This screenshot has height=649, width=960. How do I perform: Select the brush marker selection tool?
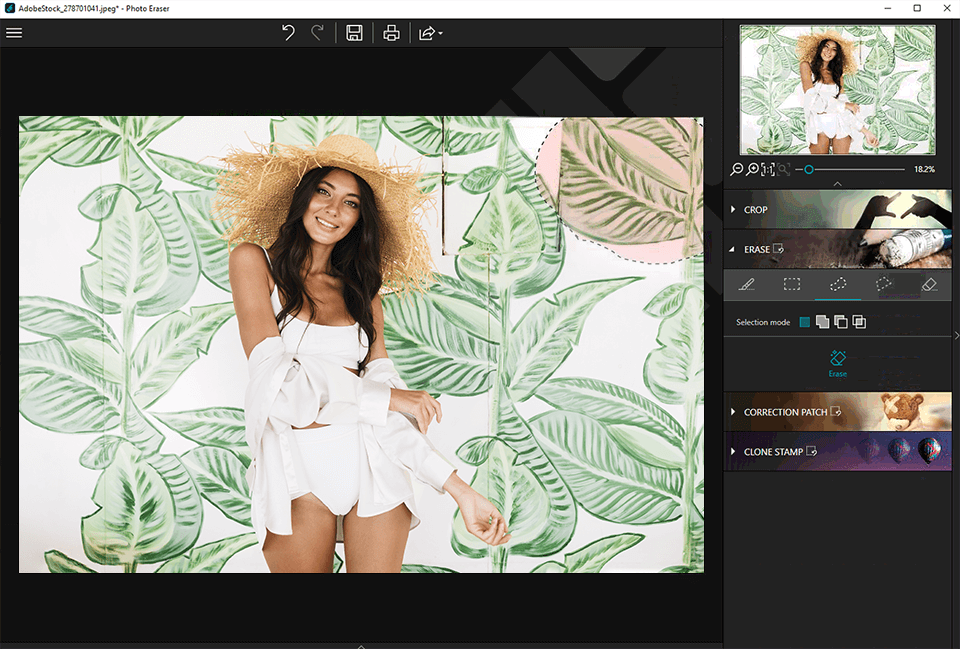746,285
